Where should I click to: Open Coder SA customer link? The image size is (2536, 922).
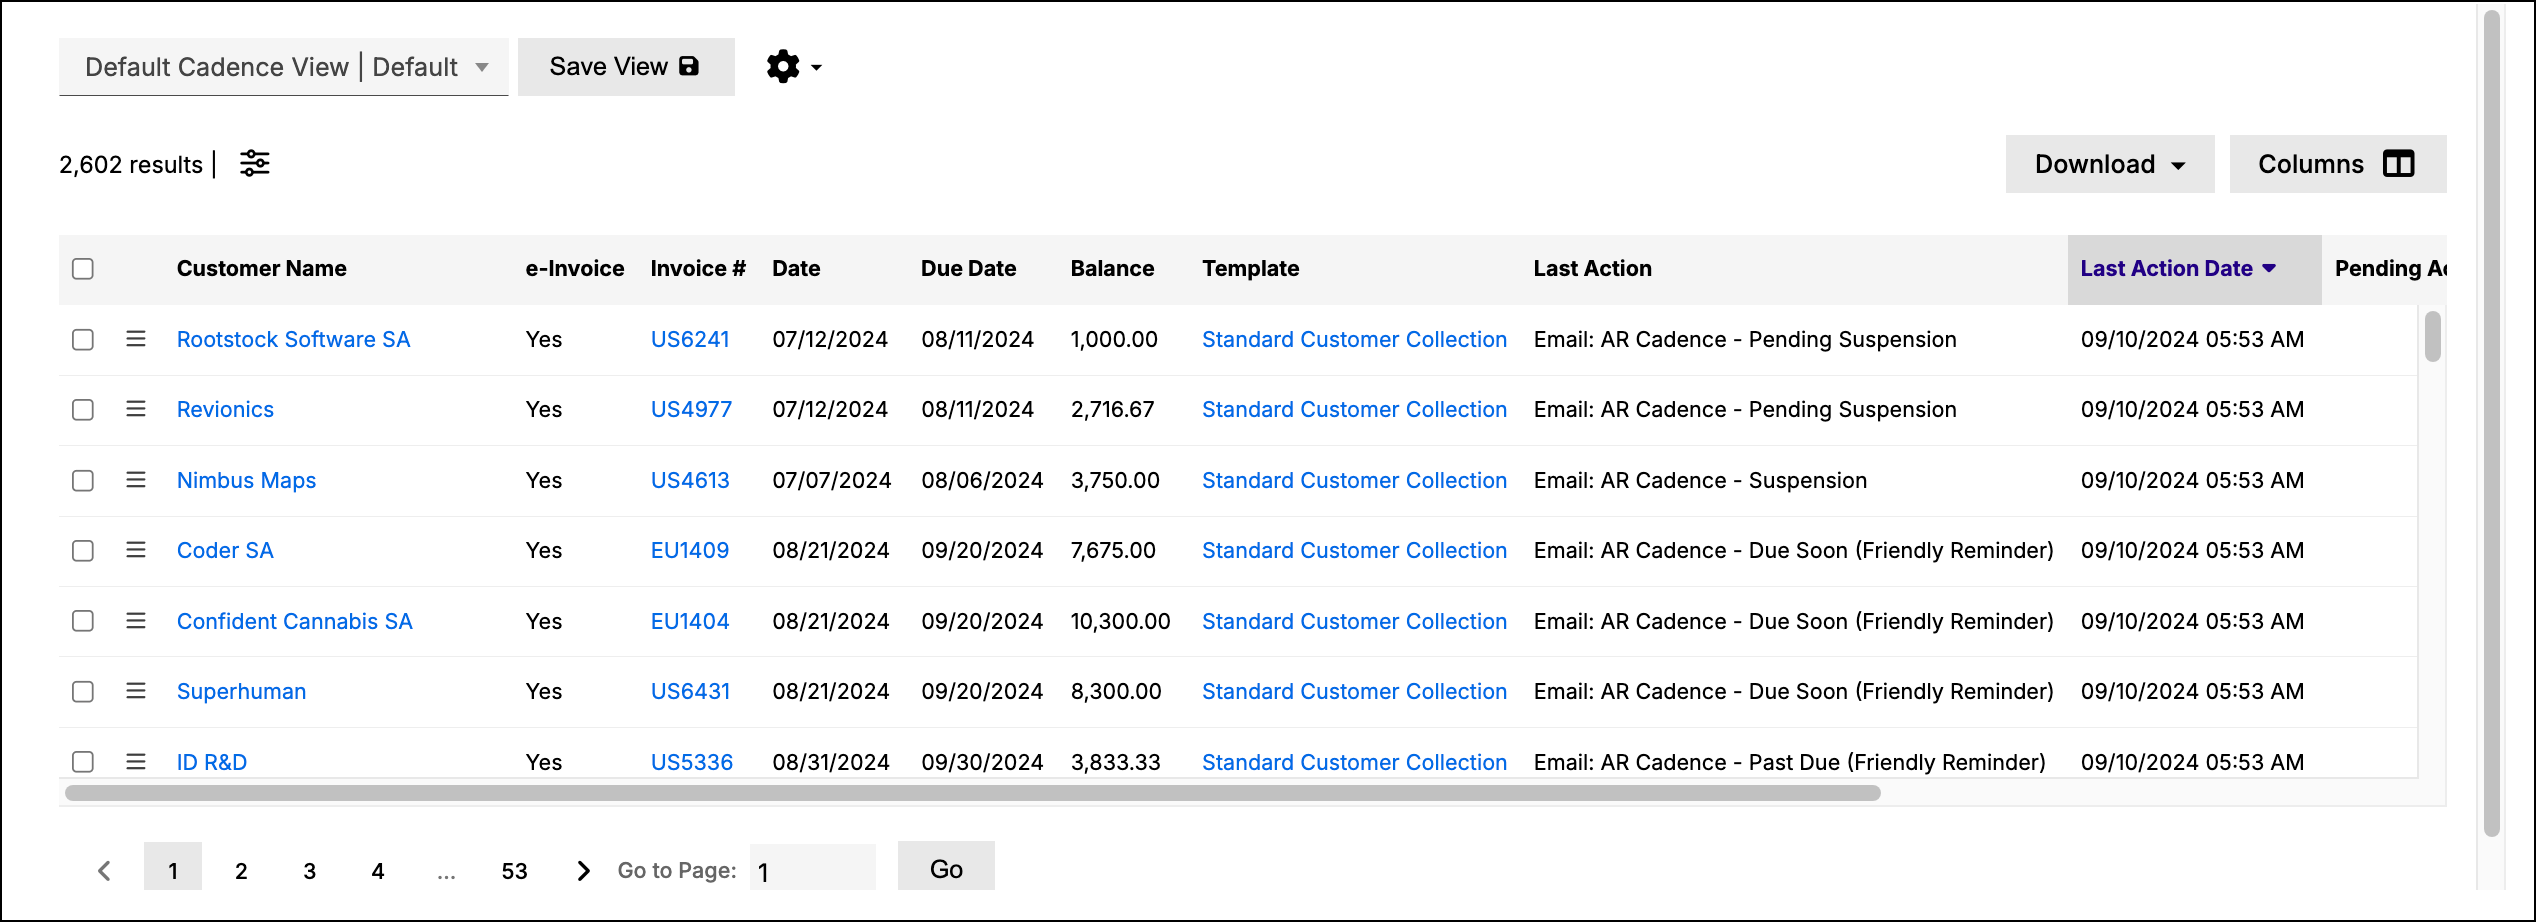[x=225, y=550]
